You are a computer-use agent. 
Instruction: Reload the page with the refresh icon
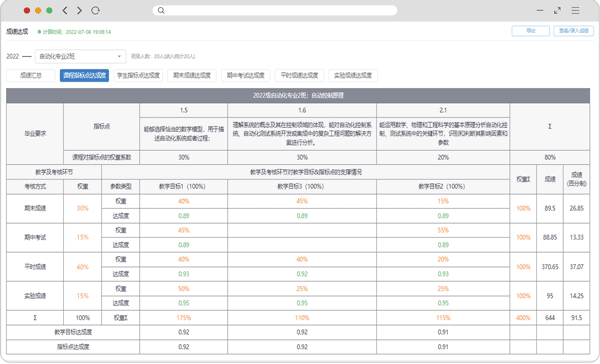(96, 10)
